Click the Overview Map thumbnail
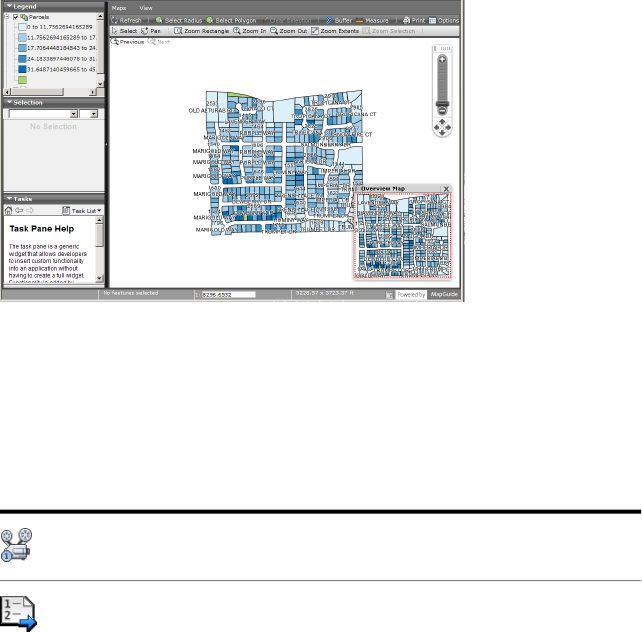The image size is (642, 632). (403, 236)
